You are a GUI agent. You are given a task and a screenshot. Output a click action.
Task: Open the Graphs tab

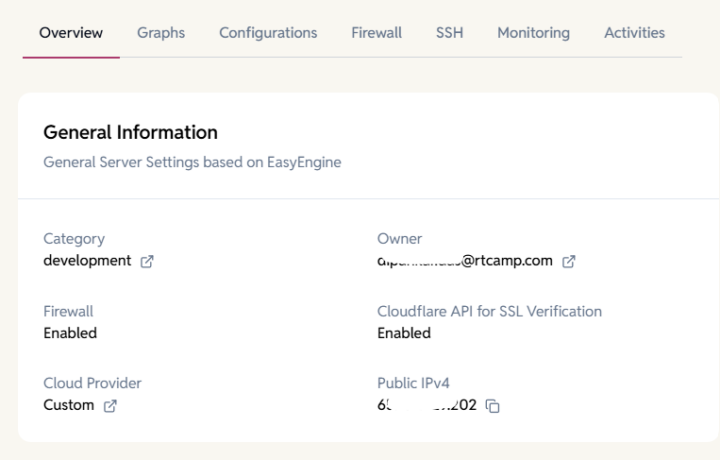pos(161,33)
